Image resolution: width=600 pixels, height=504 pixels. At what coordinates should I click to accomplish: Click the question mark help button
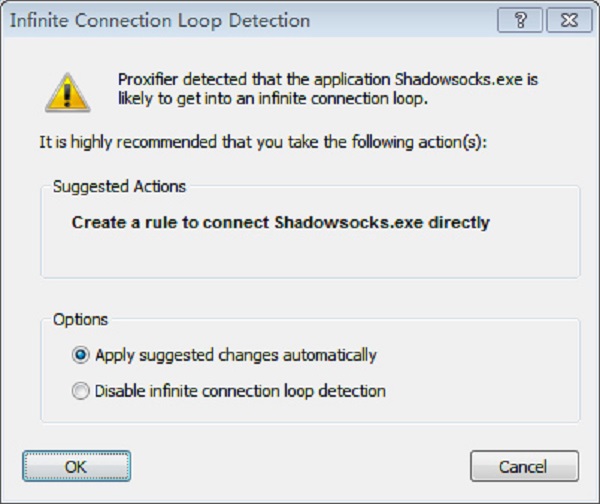[525, 20]
